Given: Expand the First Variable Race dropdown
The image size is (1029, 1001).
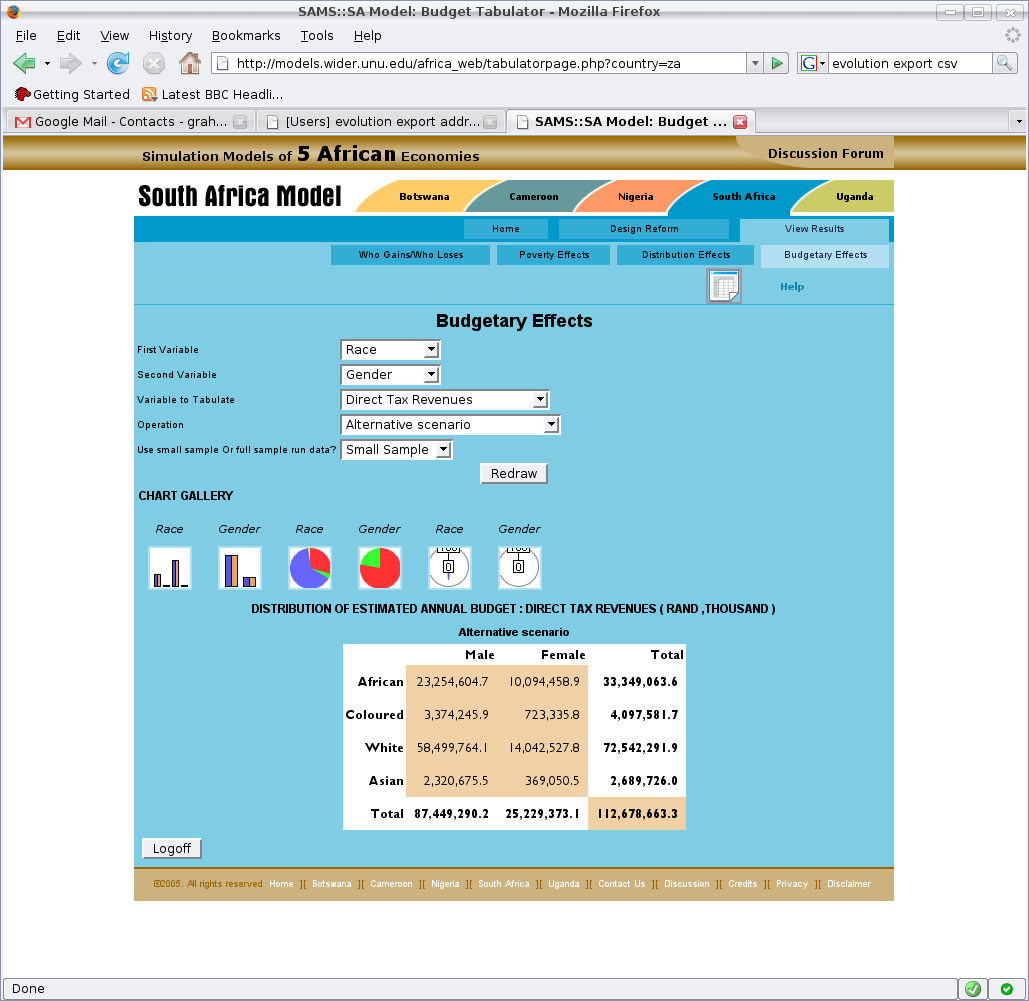Looking at the screenshot, I should (390, 350).
